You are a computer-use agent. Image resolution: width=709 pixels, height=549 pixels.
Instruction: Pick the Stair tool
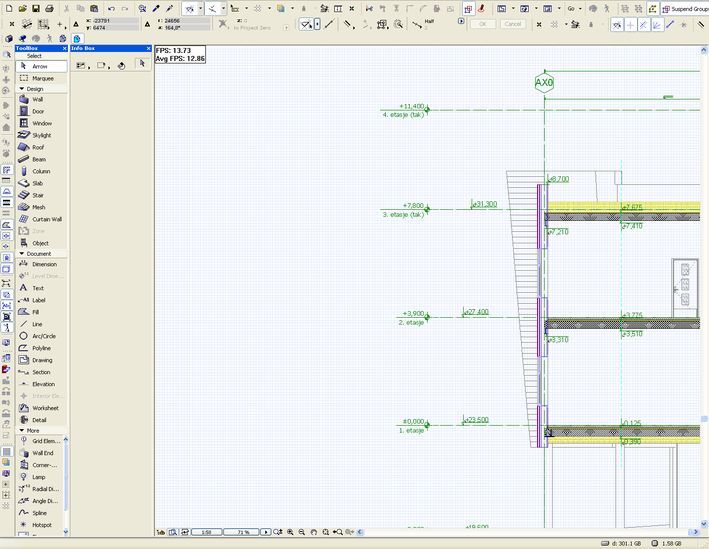(37, 195)
